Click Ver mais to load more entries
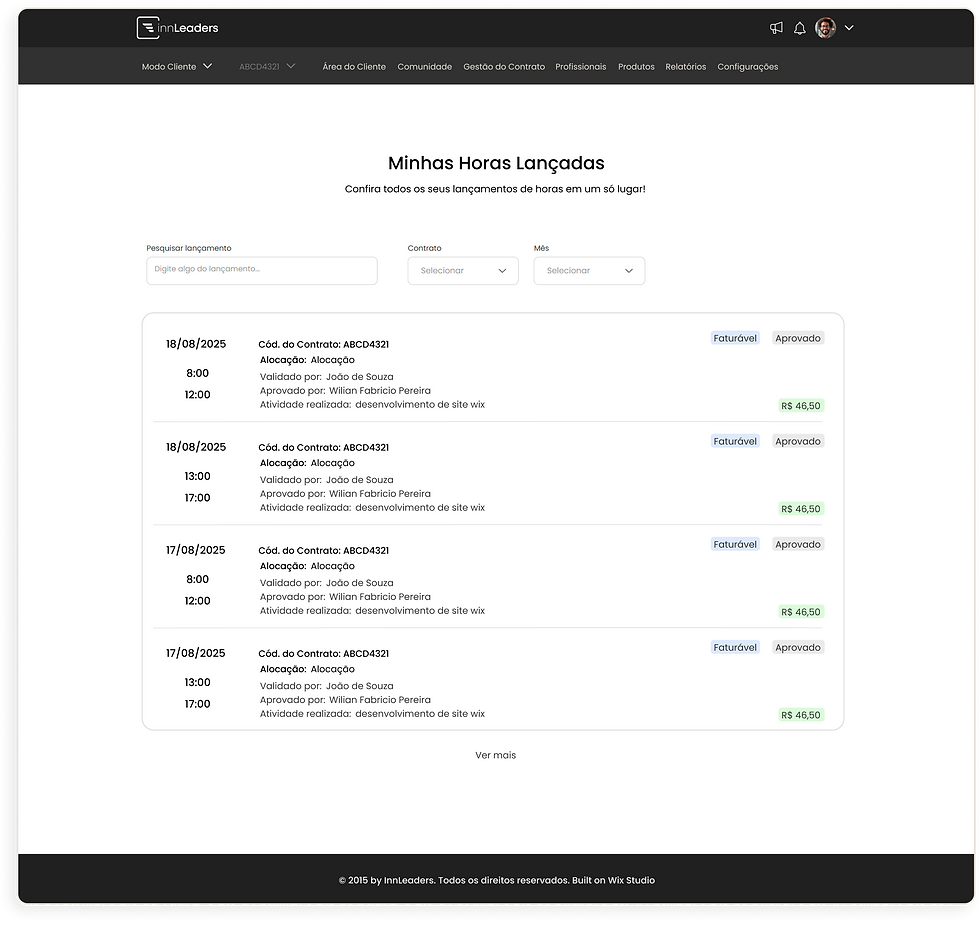The height and width of the screenshot is (926, 980). pyautogui.click(x=496, y=755)
